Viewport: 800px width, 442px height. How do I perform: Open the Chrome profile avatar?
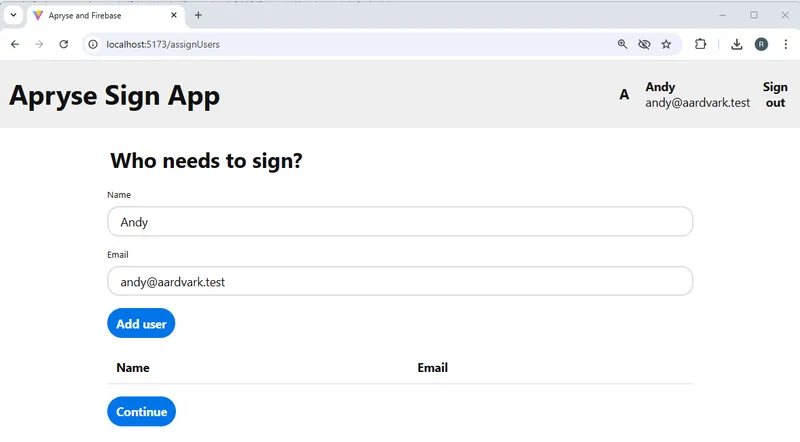(761, 44)
